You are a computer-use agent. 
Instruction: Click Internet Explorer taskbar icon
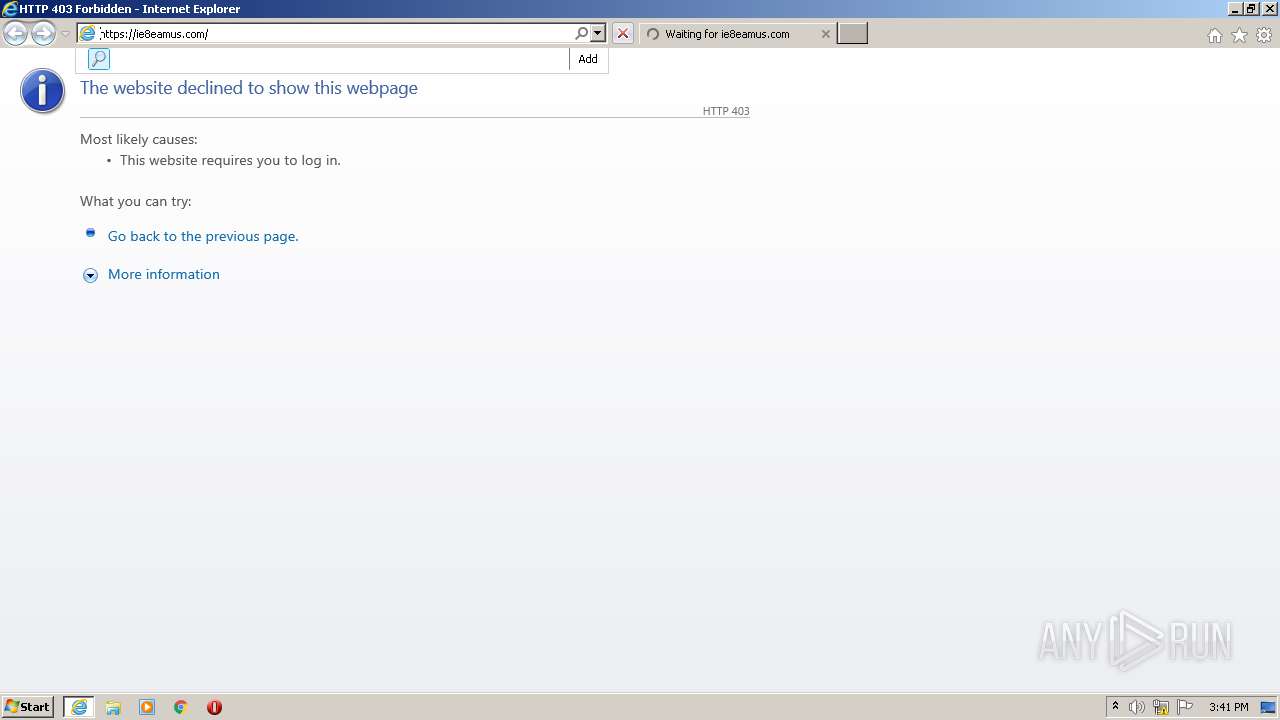79,707
